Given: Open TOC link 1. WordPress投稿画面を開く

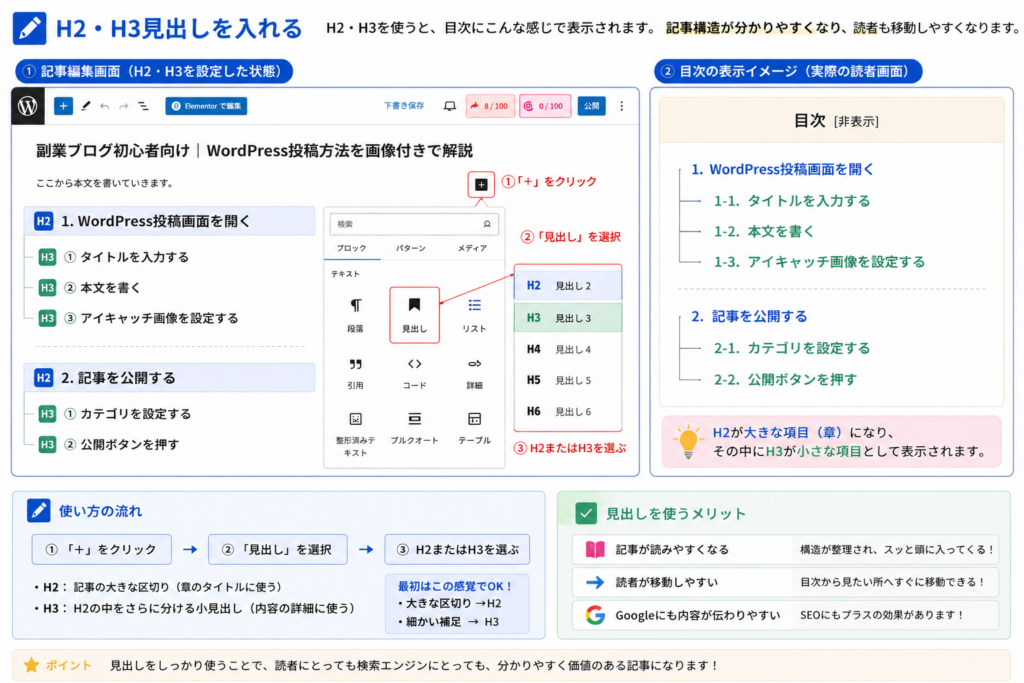Looking at the screenshot, I should pos(782,169).
